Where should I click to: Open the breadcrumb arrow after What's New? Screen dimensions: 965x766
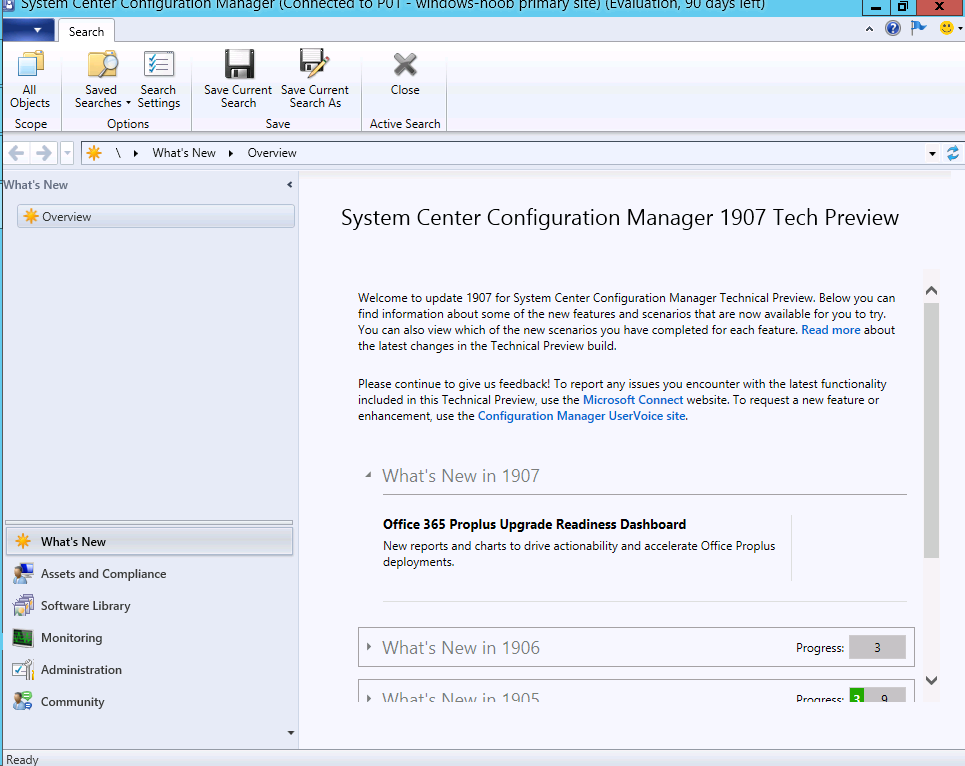tap(231, 153)
